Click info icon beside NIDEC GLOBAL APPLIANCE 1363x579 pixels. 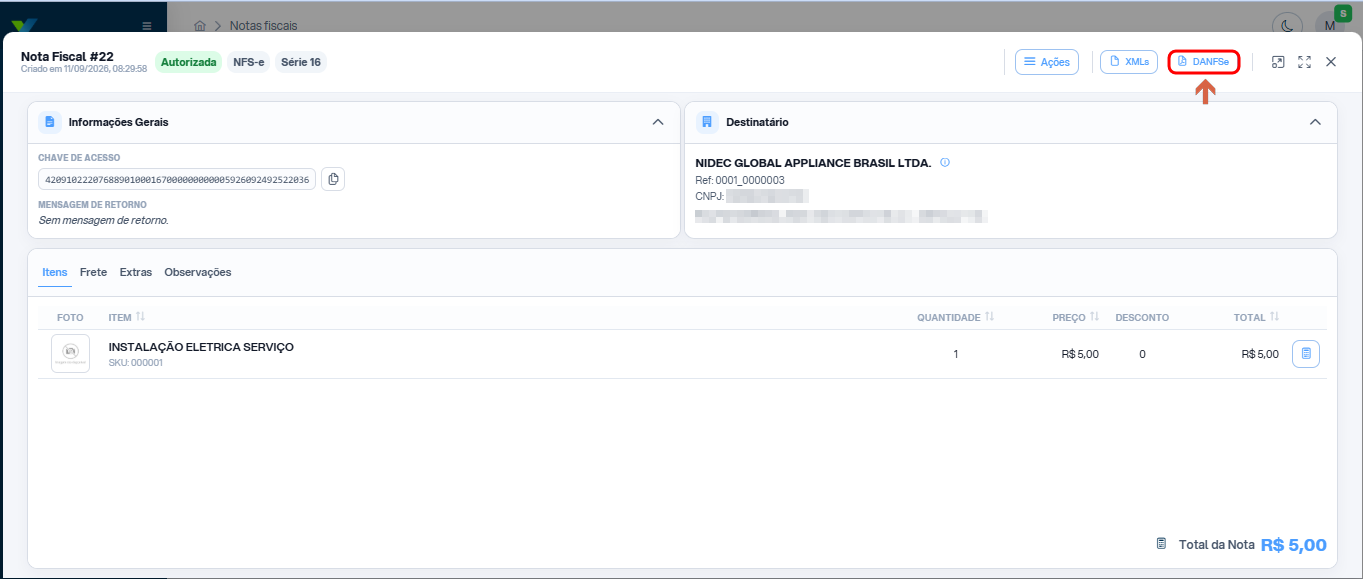(x=945, y=162)
